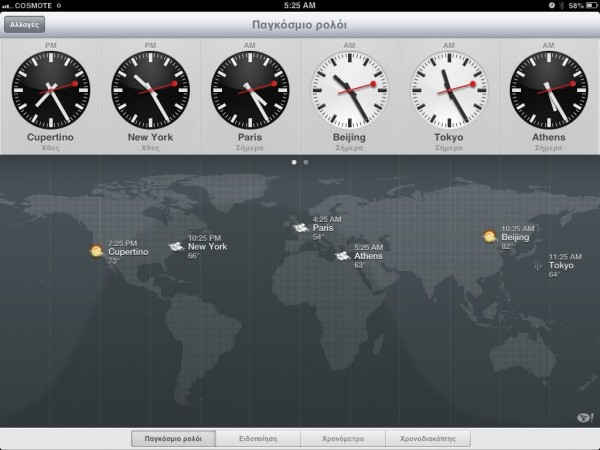Click the Beijing sunny weather icon on map

(489, 236)
